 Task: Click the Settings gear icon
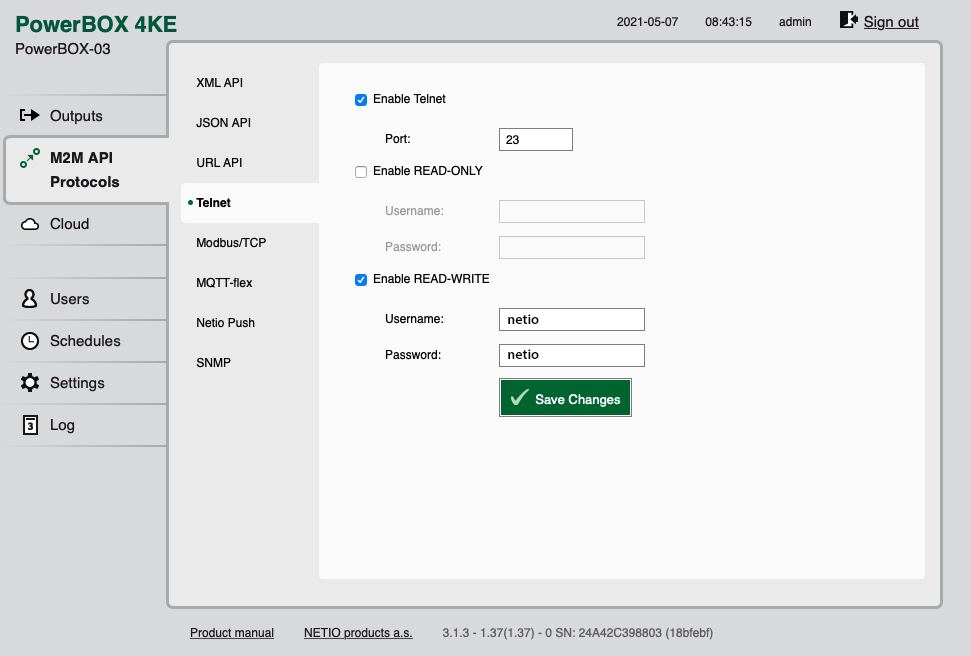pyautogui.click(x=30, y=383)
